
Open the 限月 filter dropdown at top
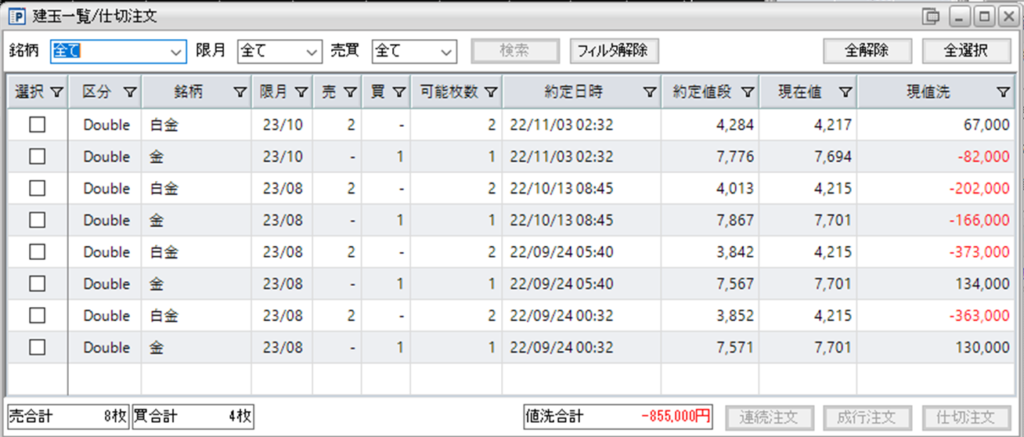[x=280, y=51]
